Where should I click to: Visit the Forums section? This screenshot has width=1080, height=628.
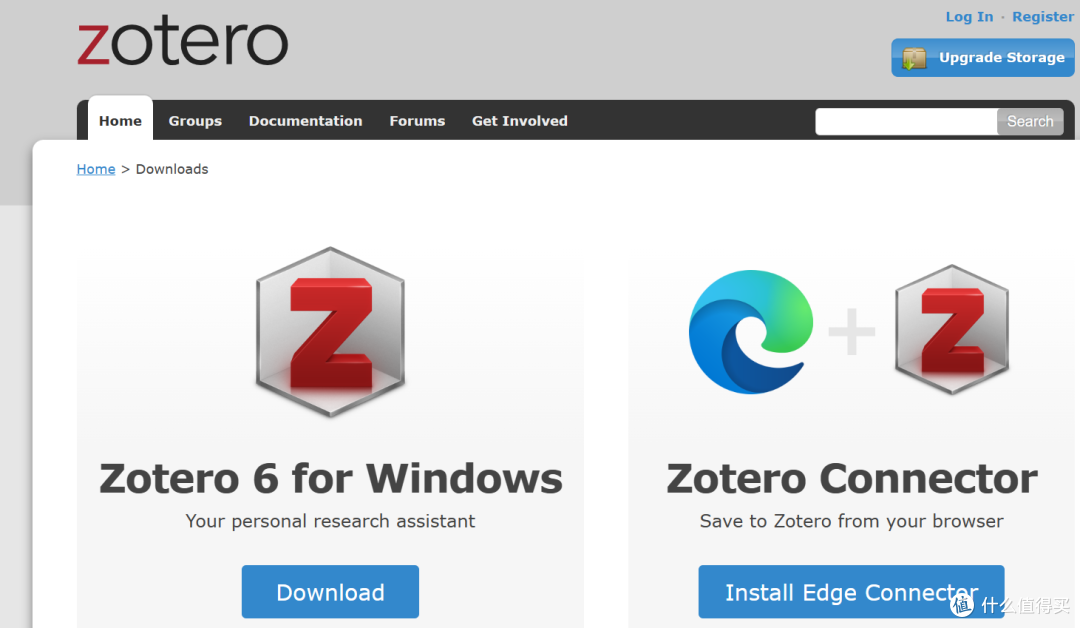point(417,121)
